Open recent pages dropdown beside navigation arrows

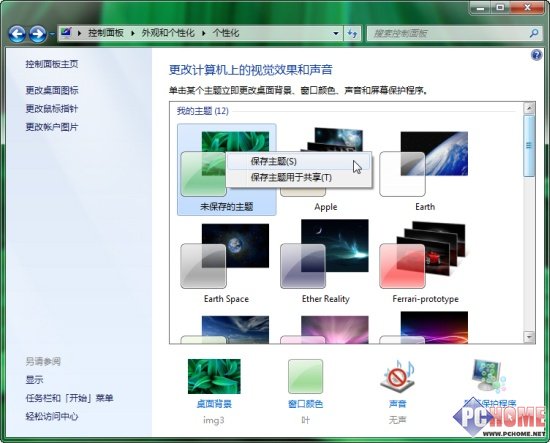(52, 34)
